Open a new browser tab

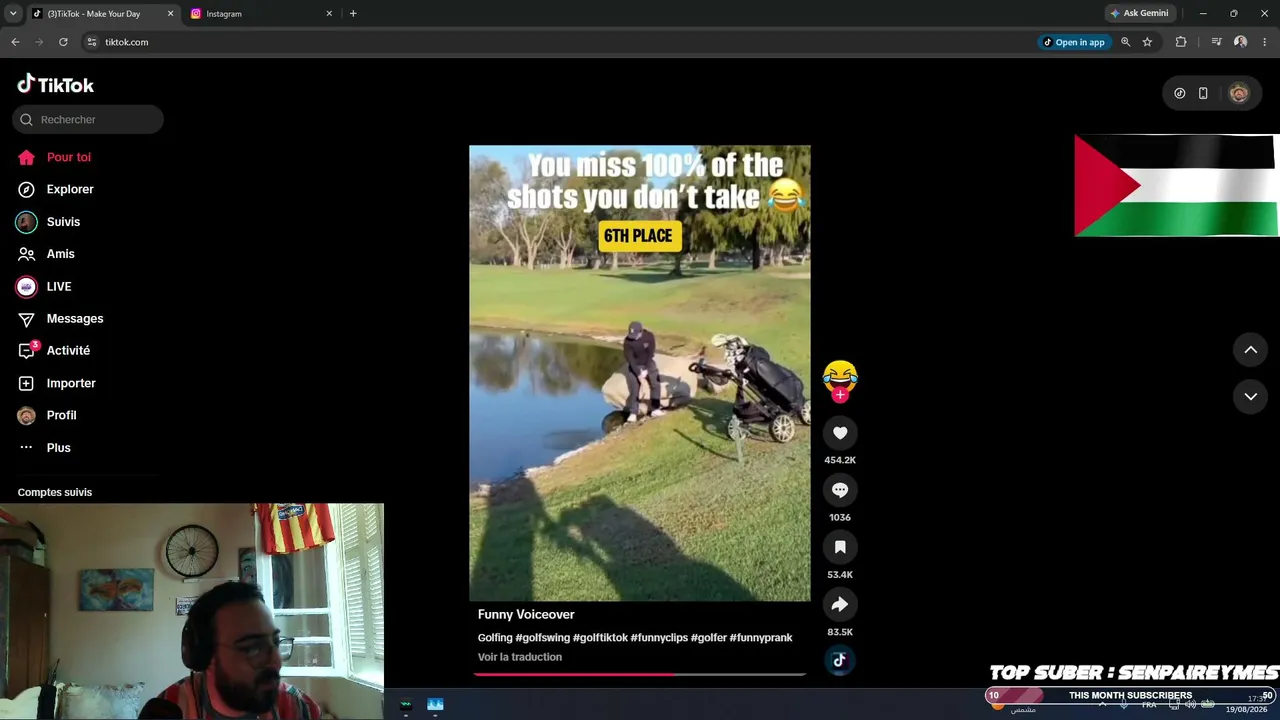[353, 14]
